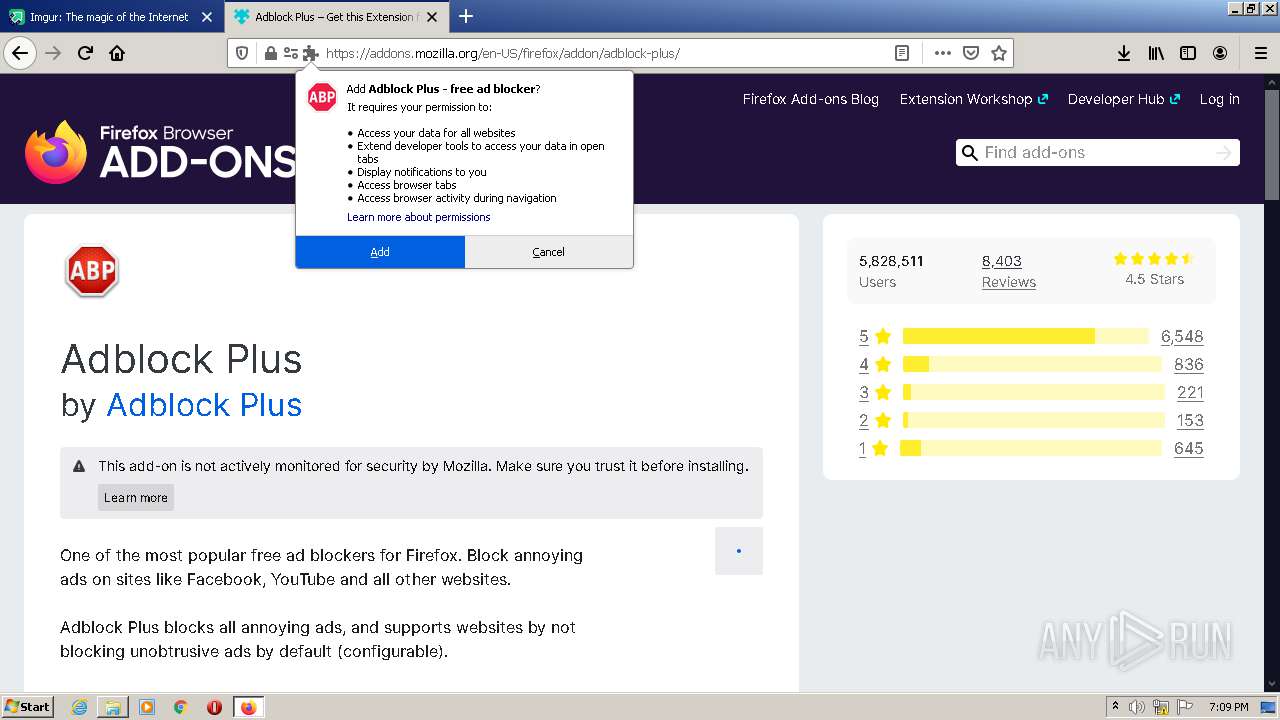Open the Extension Workshop link

(973, 99)
